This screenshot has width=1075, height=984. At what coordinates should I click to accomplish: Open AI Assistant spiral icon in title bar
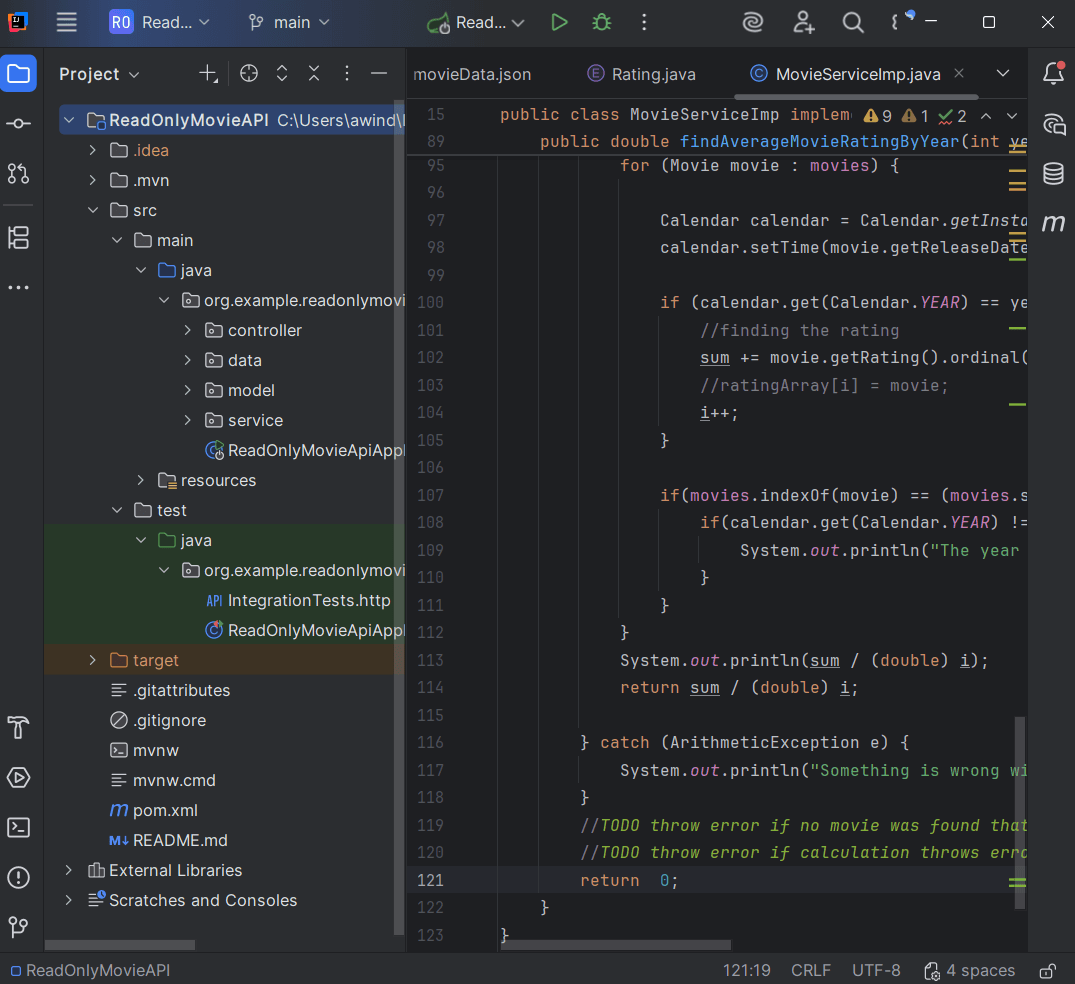tap(753, 23)
